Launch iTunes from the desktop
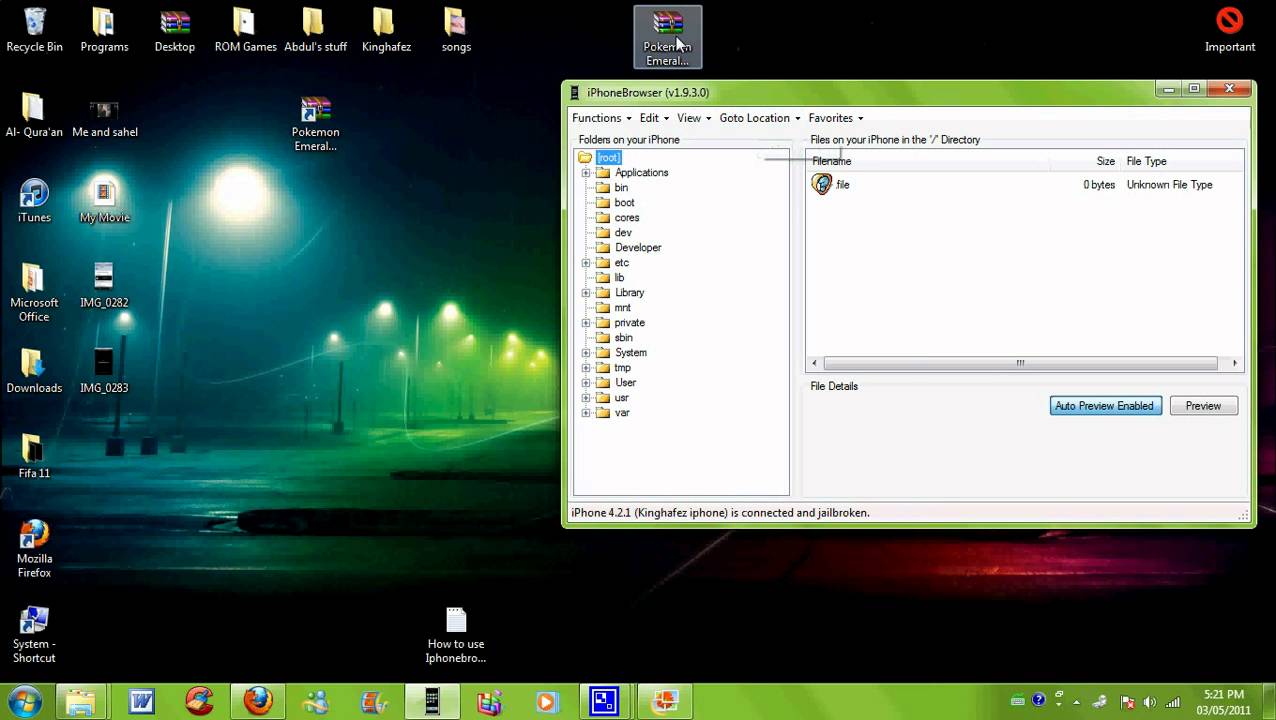 pyautogui.click(x=34, y=201)
